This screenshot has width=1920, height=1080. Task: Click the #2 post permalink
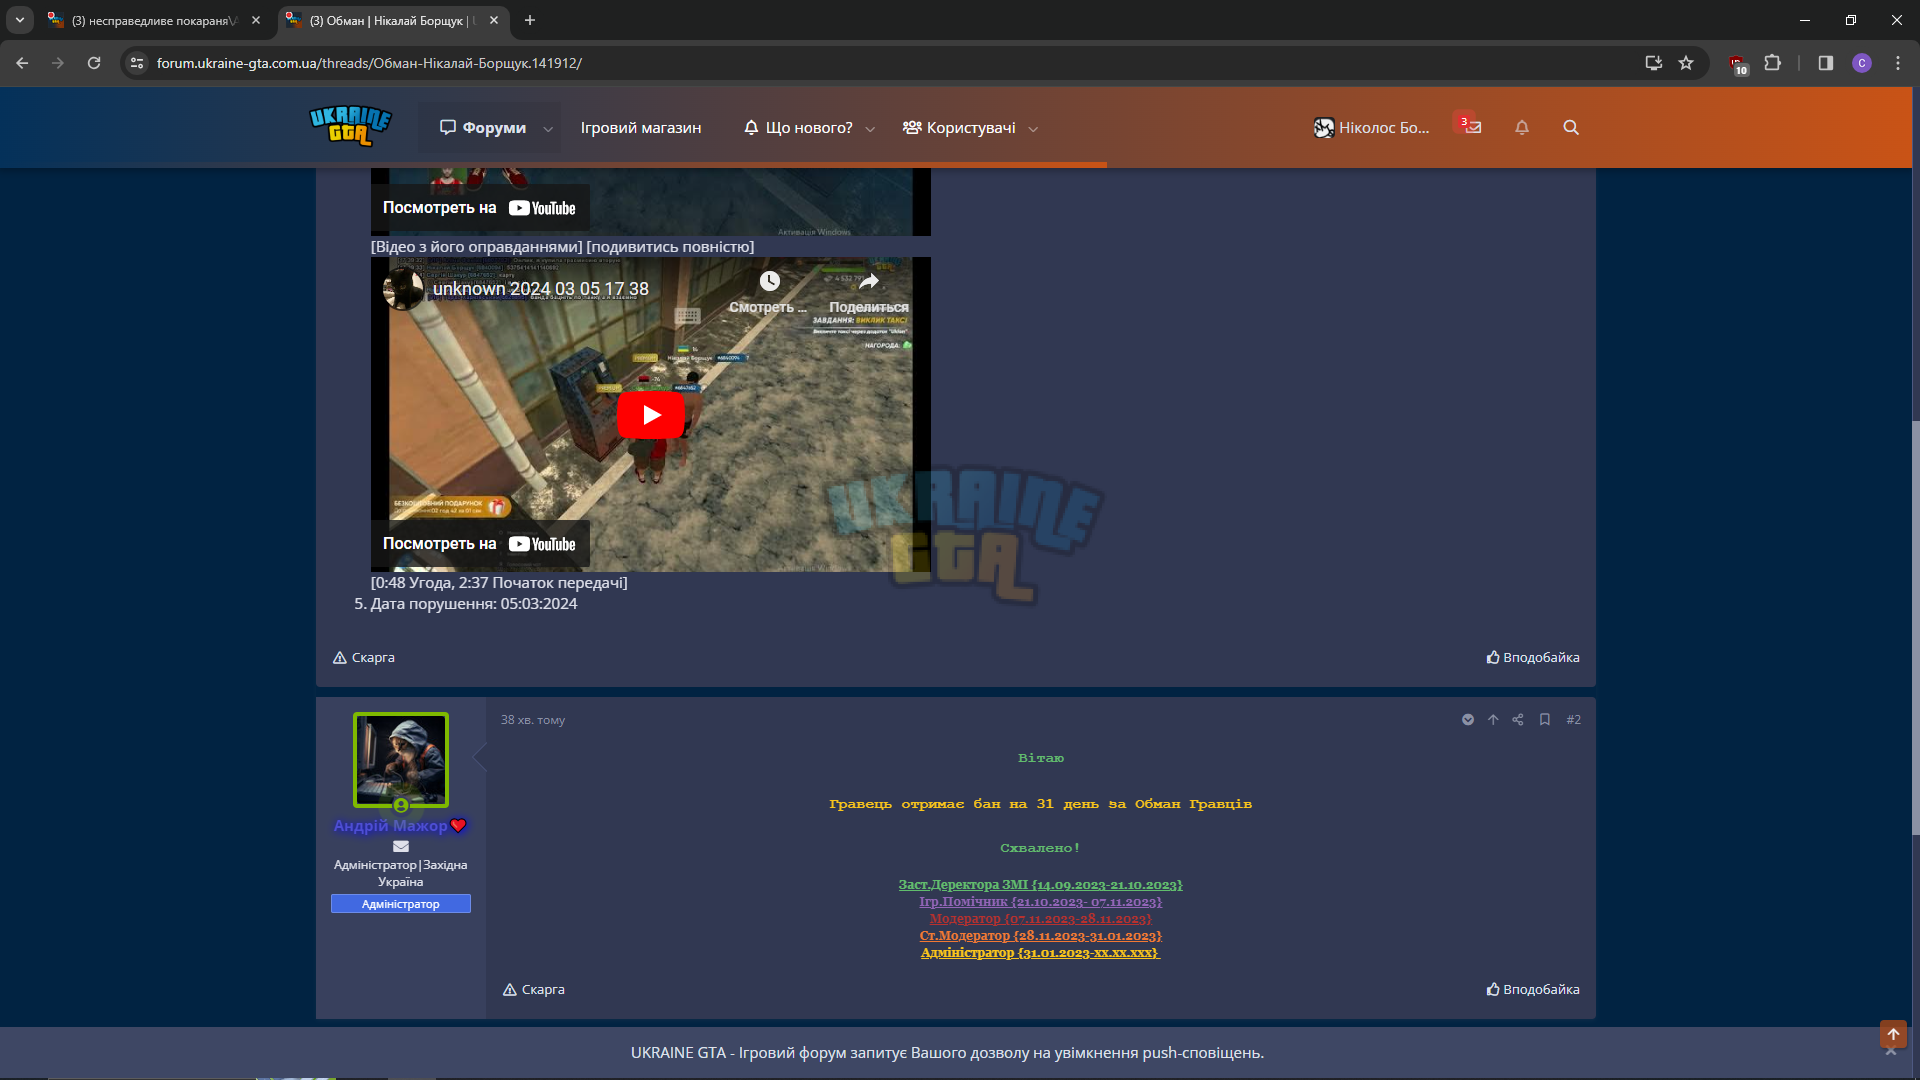pos(1574,720)
